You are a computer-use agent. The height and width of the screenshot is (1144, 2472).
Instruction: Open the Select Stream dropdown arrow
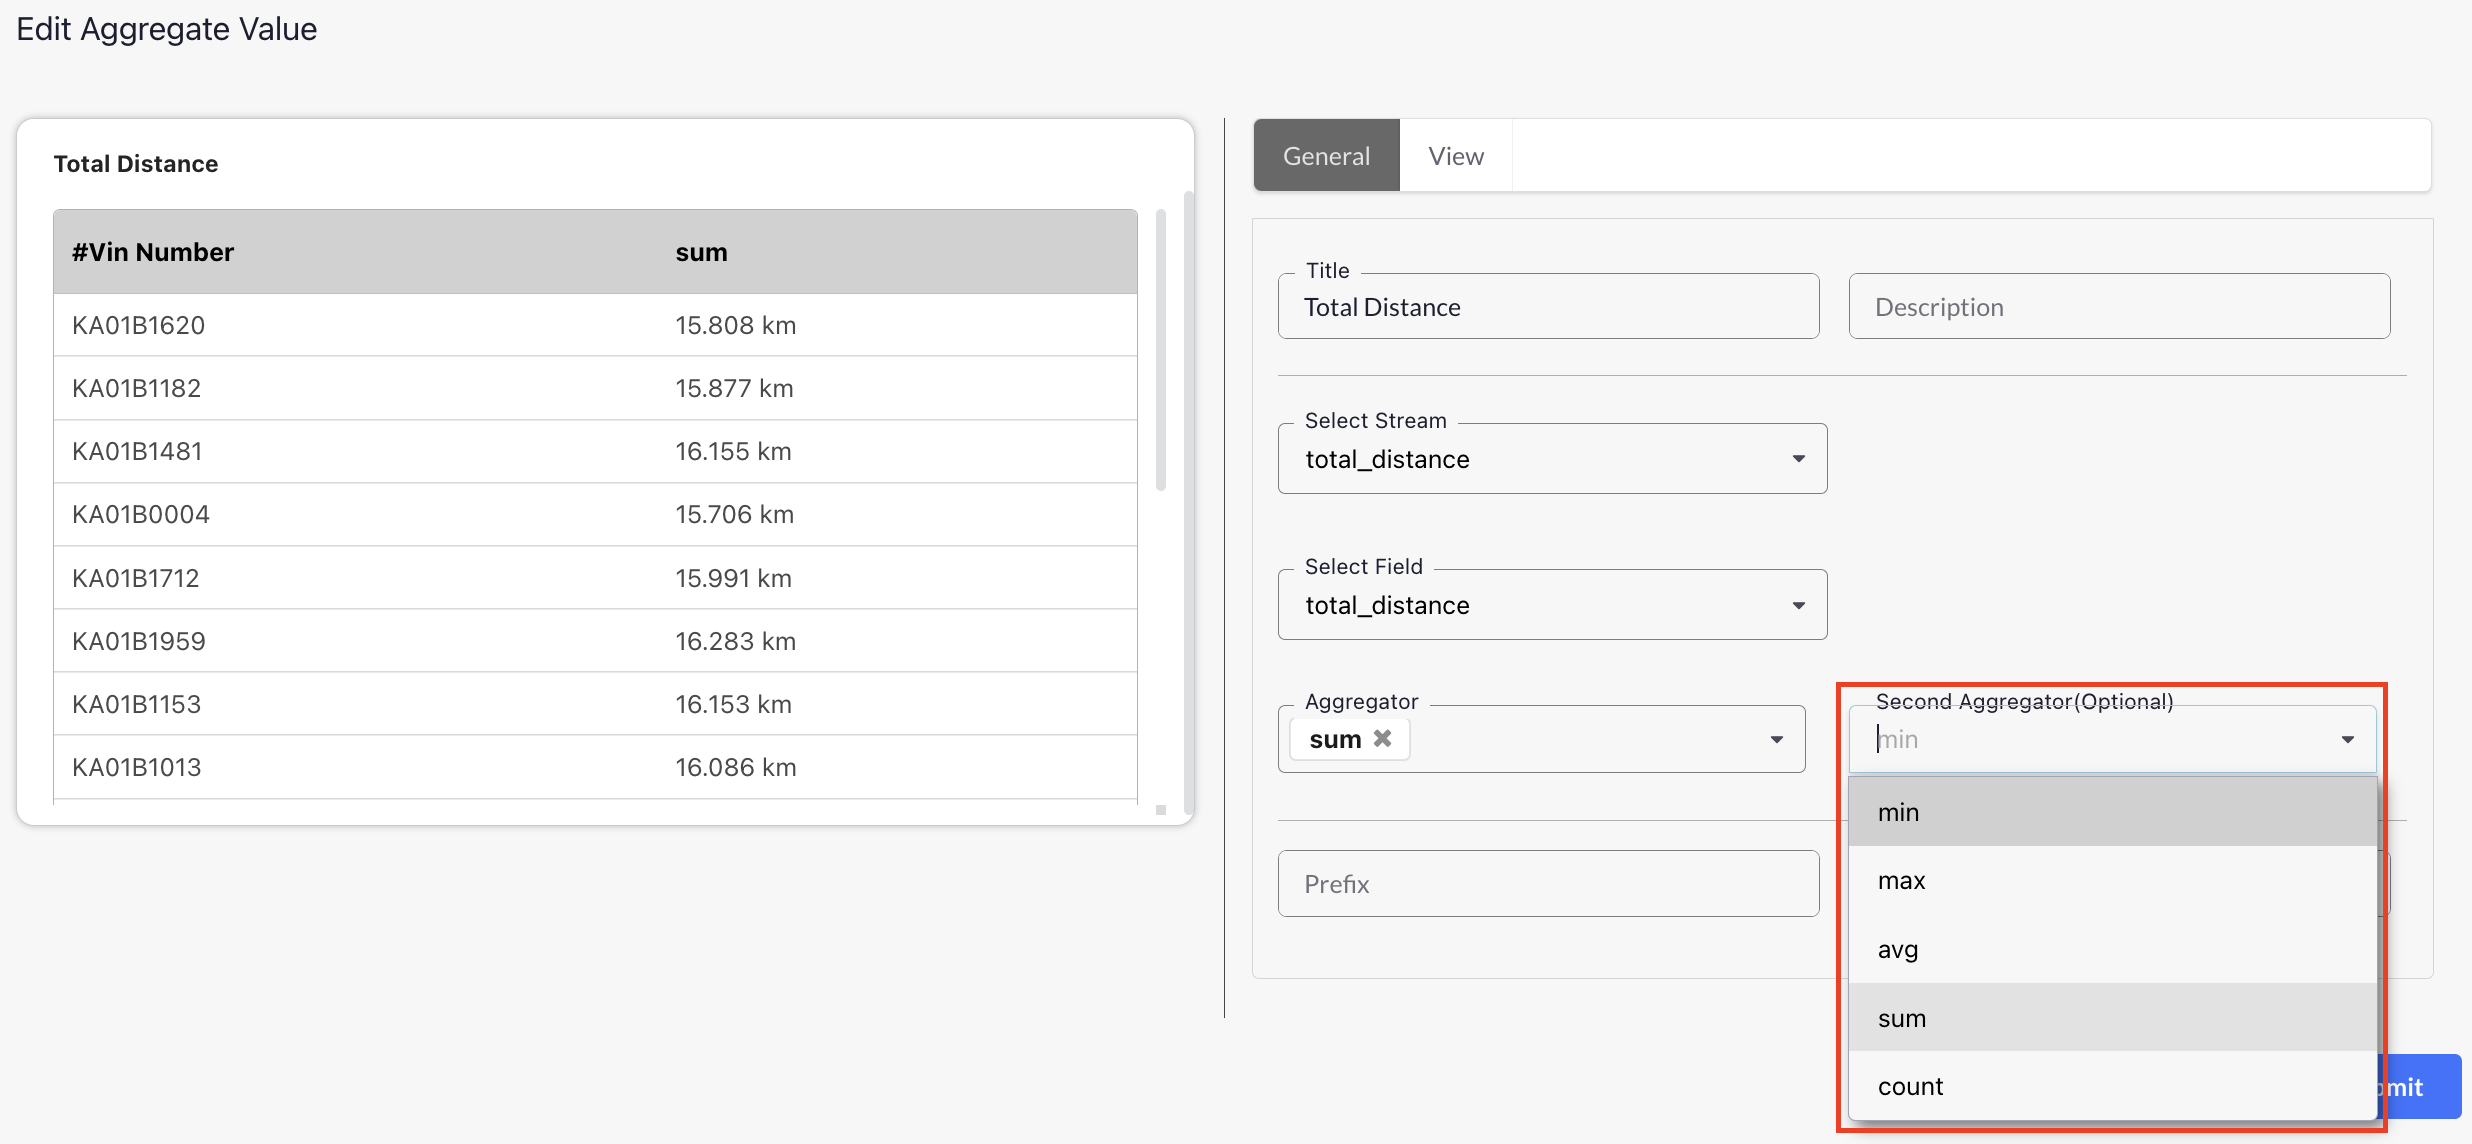point(1798,459)
